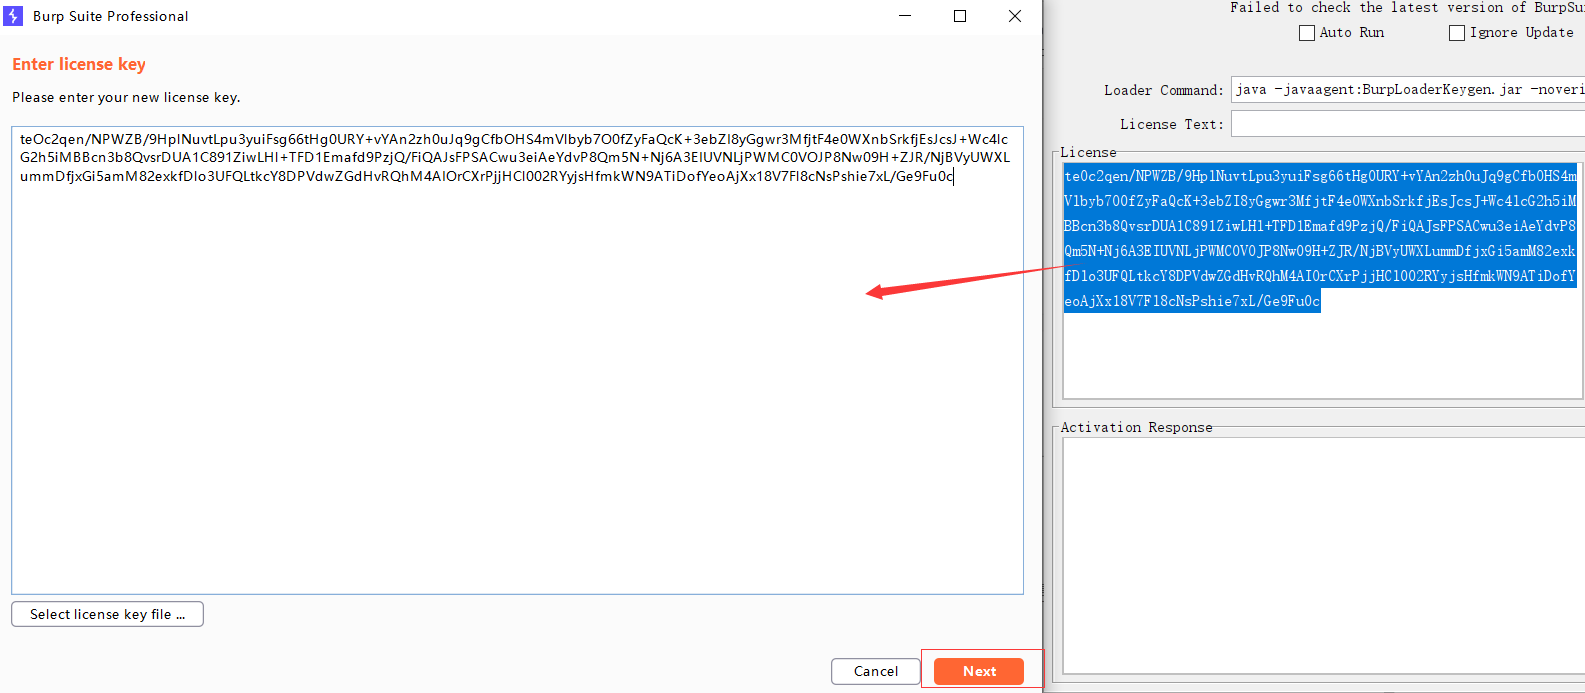1585x693 pixels.
Task: Open the Select license key file button
Action: click(x=107, y=614)
